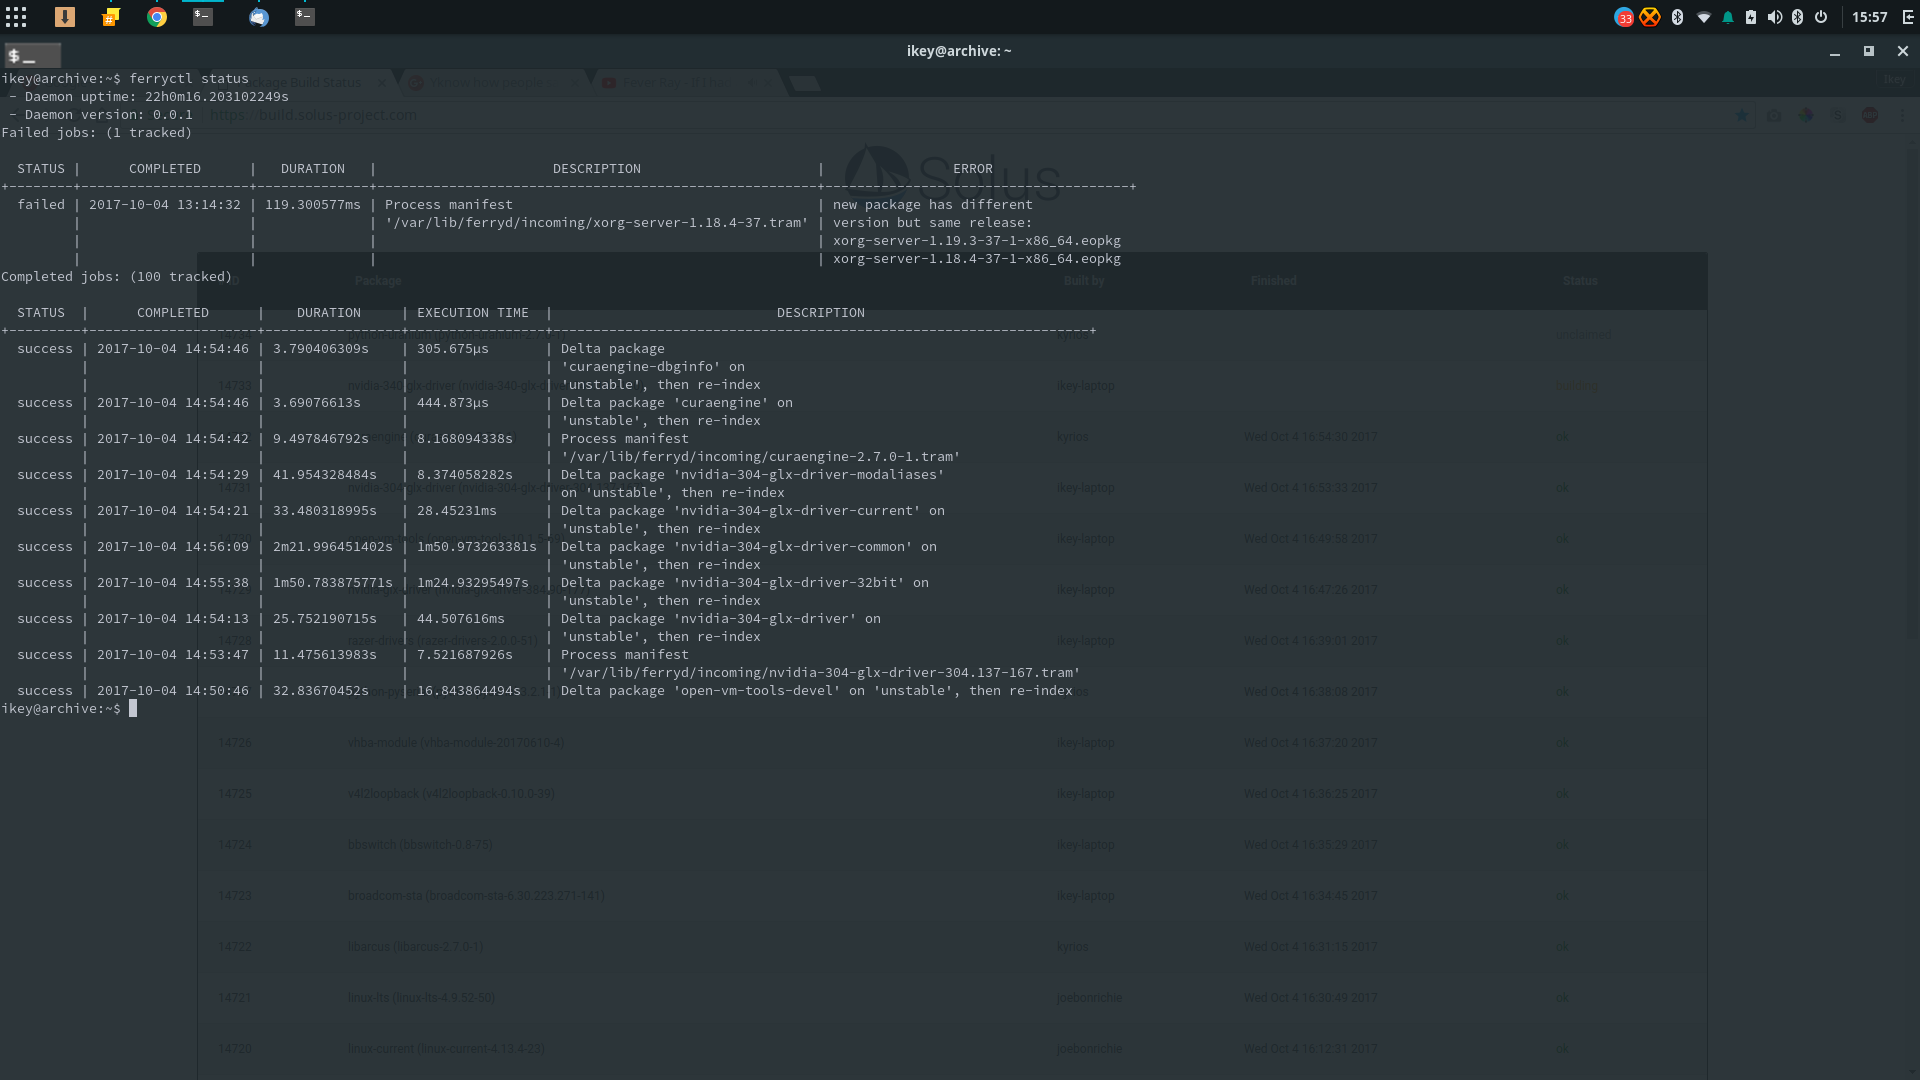Viewport: 1920px width, 1080px height.
Task: Open the applications grid menu in the panel
Action: tap(16, 17)
